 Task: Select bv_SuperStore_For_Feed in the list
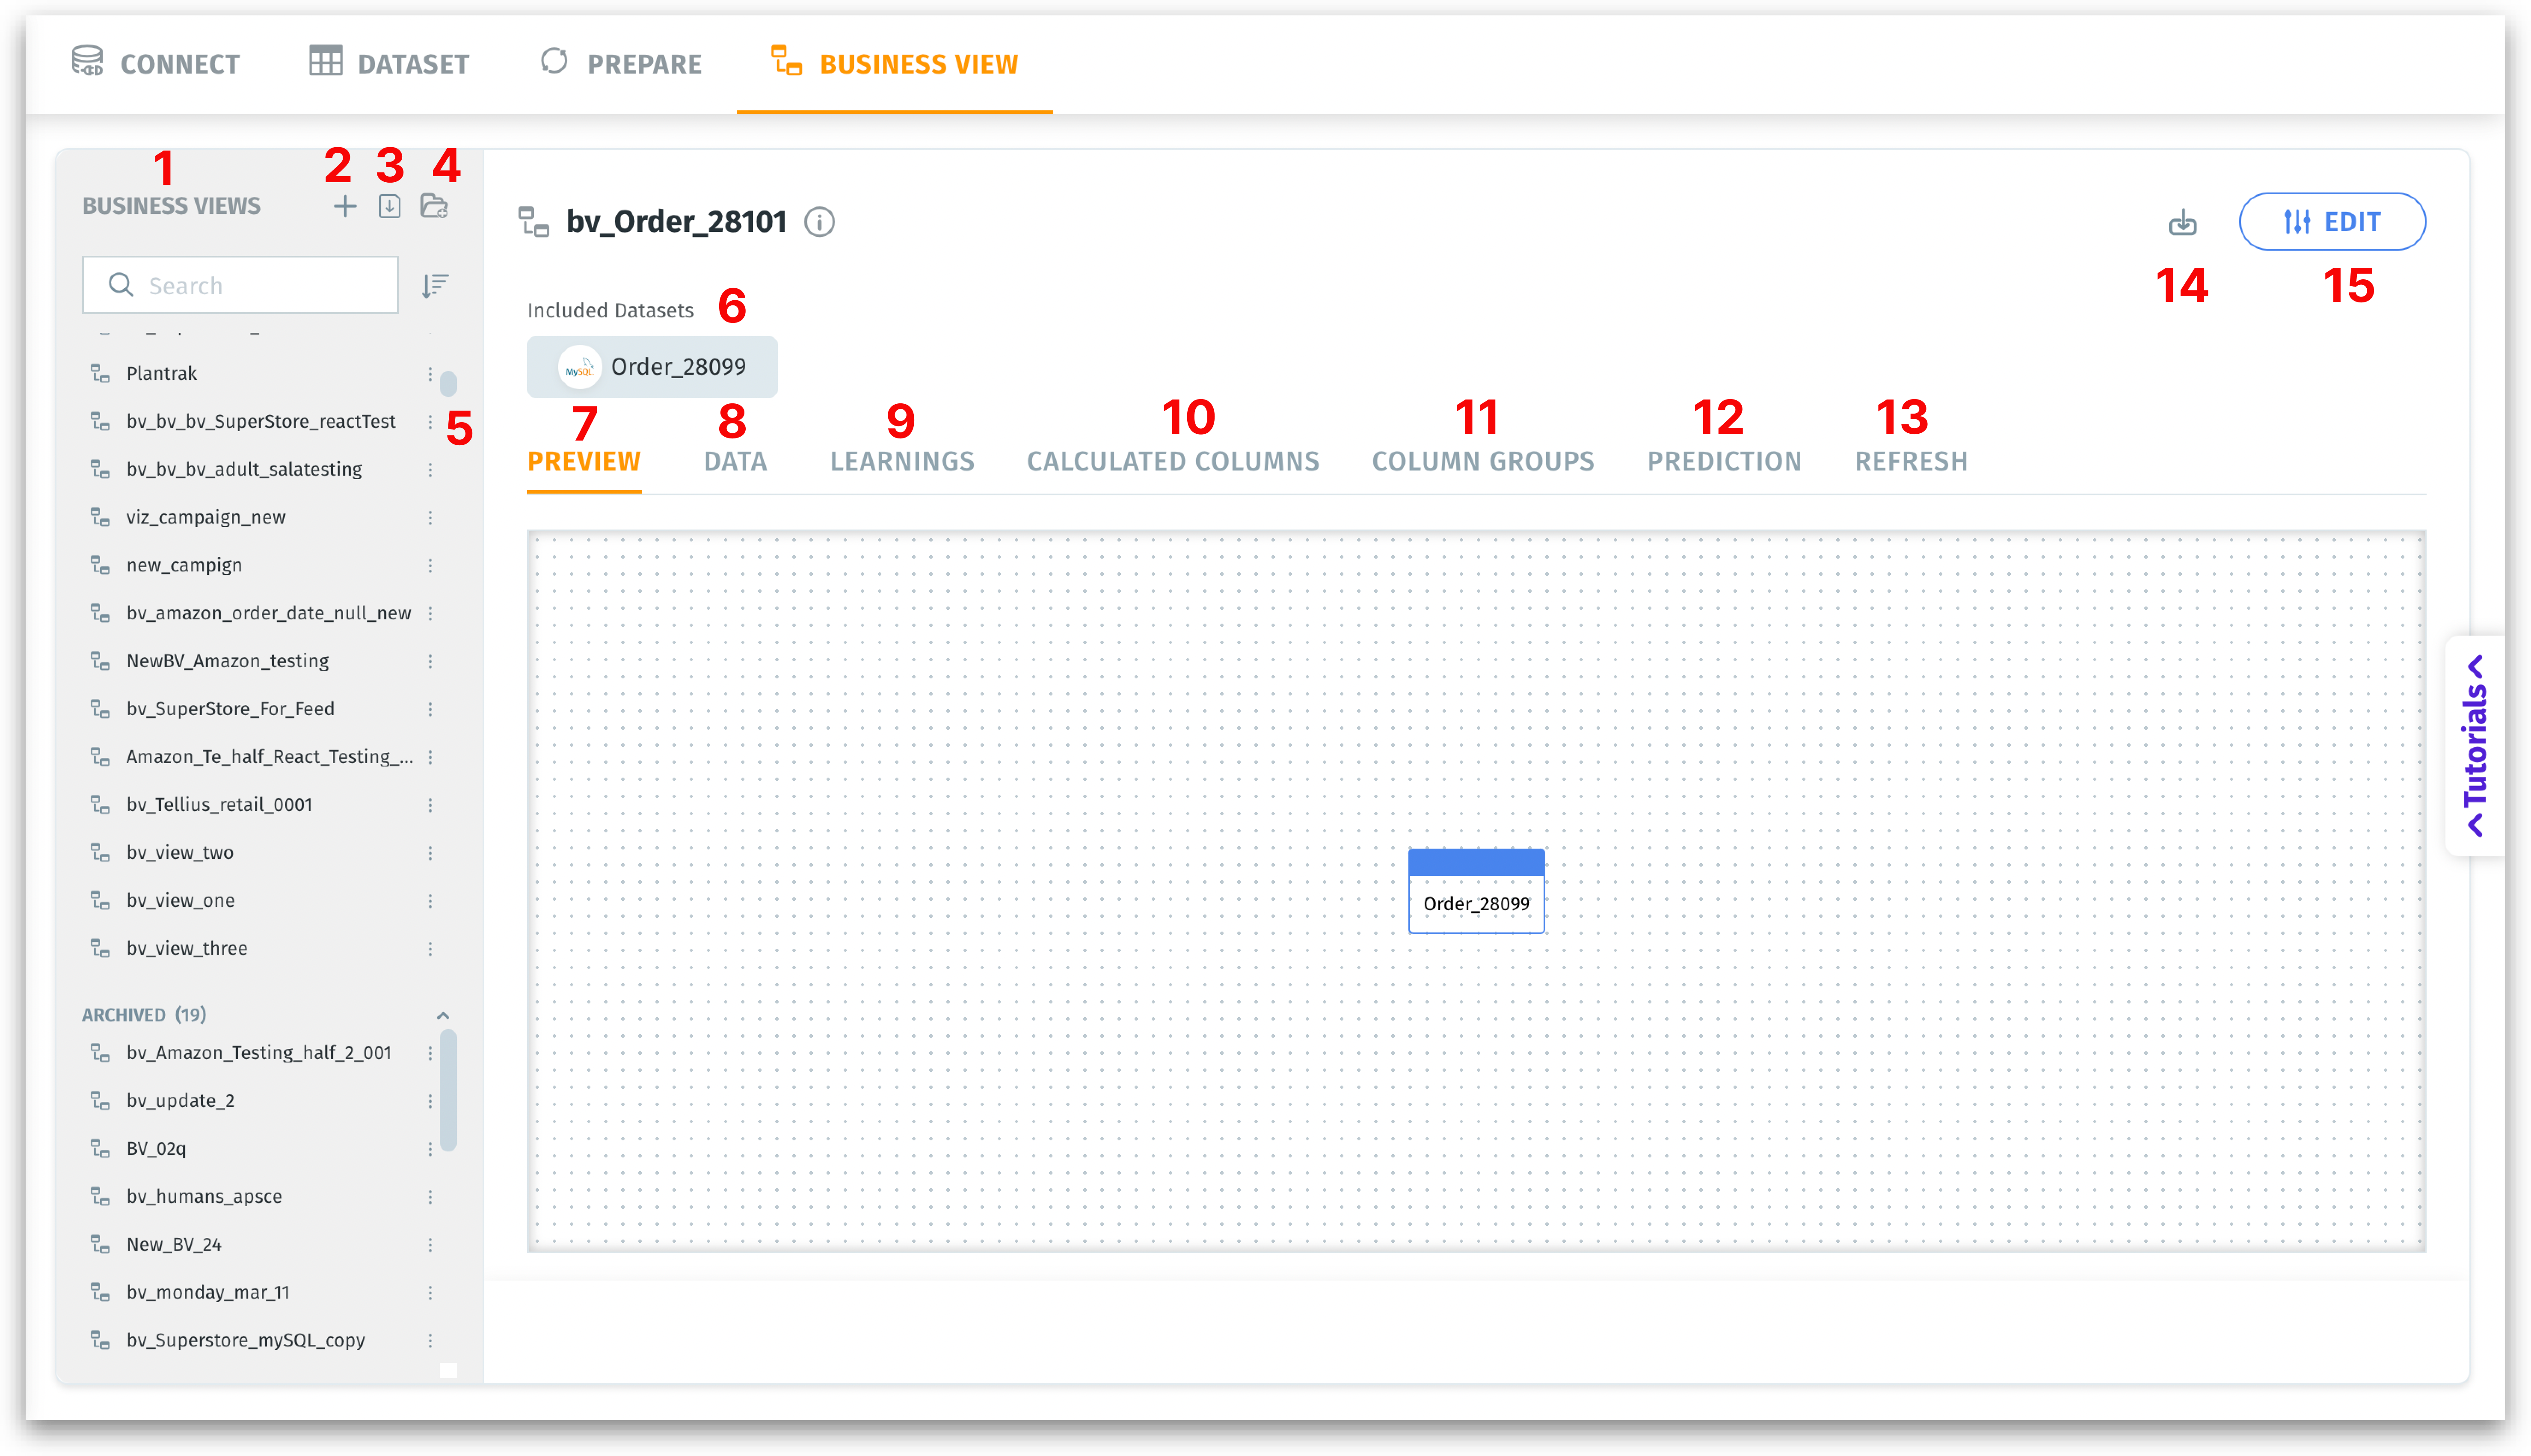(x=230, y=709)
